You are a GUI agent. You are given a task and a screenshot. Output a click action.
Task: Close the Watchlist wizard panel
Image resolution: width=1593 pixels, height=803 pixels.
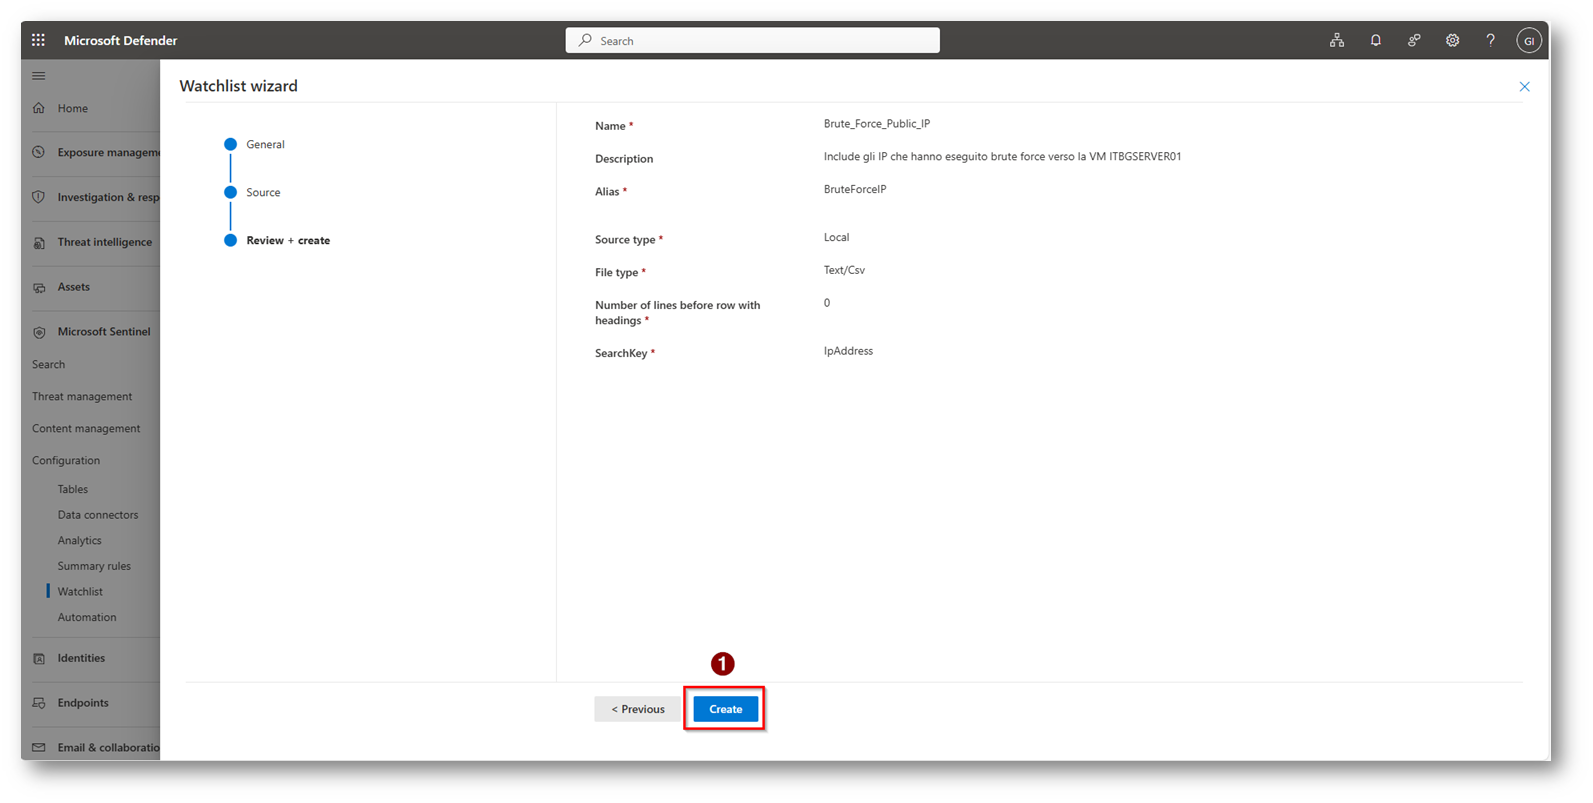[x=1524, y=87]
